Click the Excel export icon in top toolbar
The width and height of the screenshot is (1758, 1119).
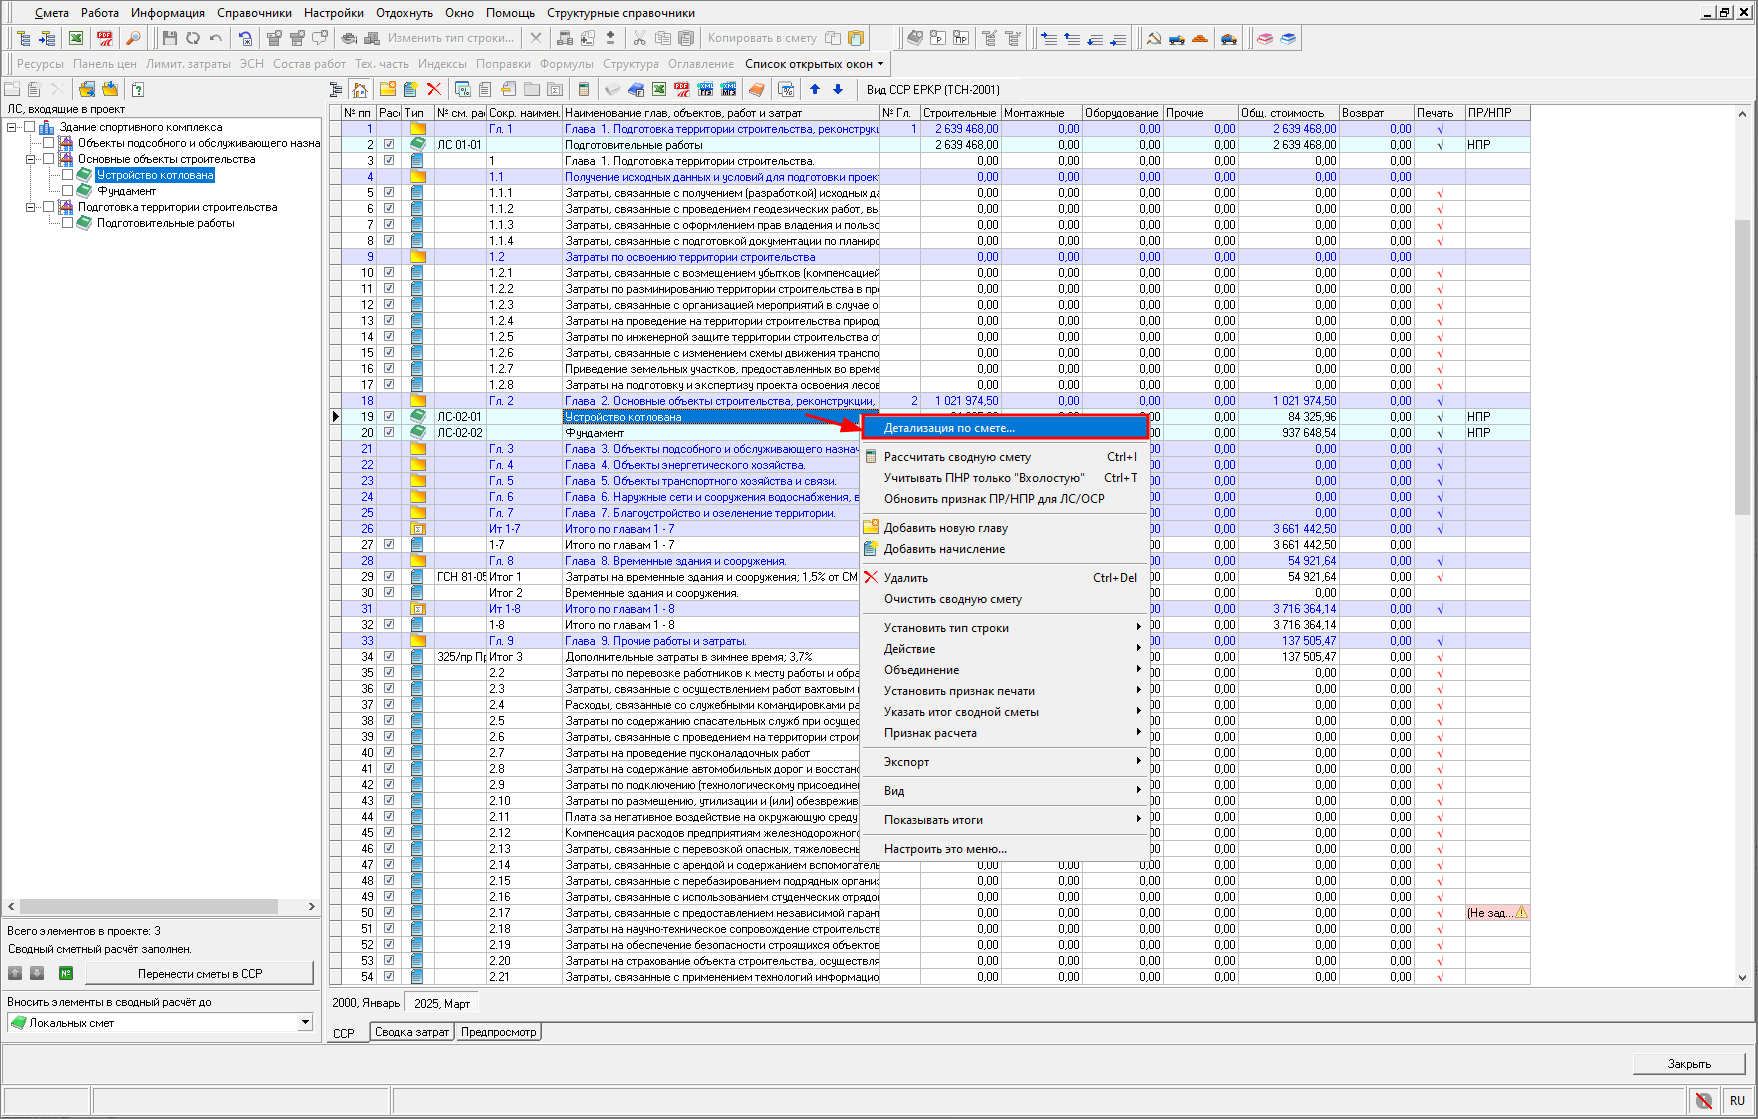(x=76, y=38)
